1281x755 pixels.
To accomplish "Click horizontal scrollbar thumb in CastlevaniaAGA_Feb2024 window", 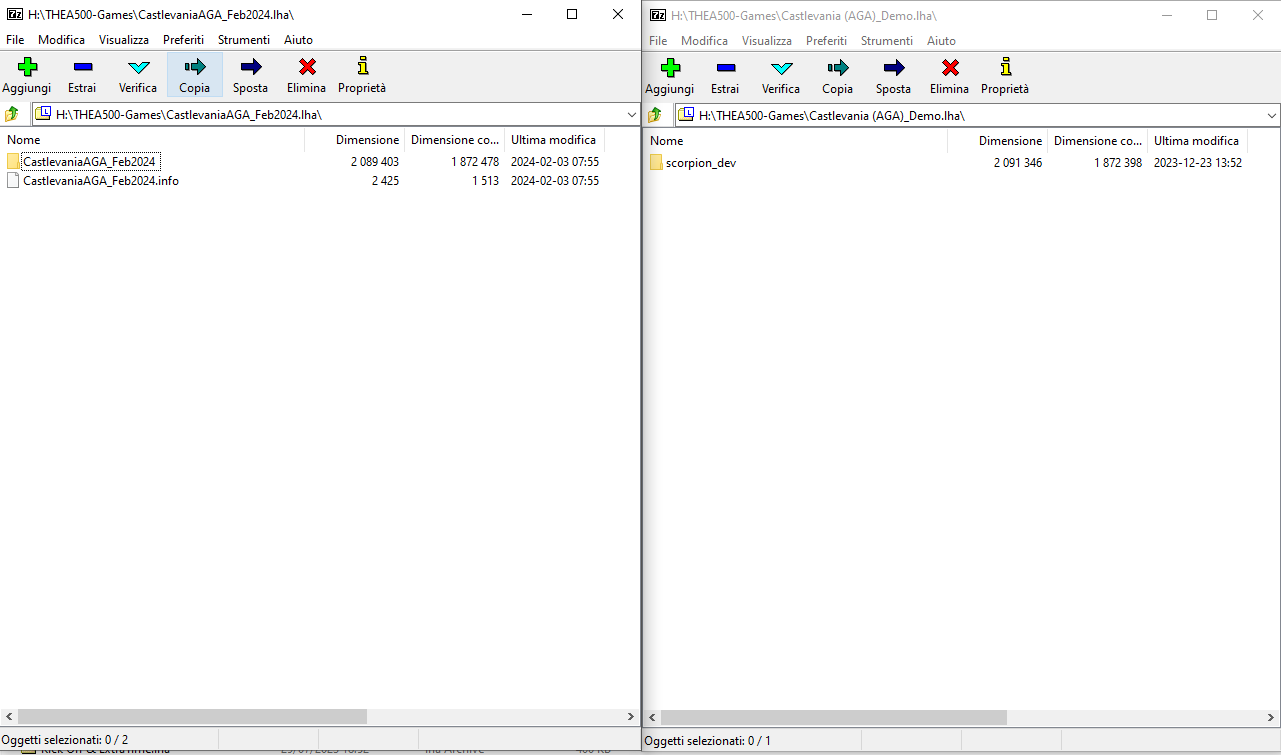I will [192, 717].
